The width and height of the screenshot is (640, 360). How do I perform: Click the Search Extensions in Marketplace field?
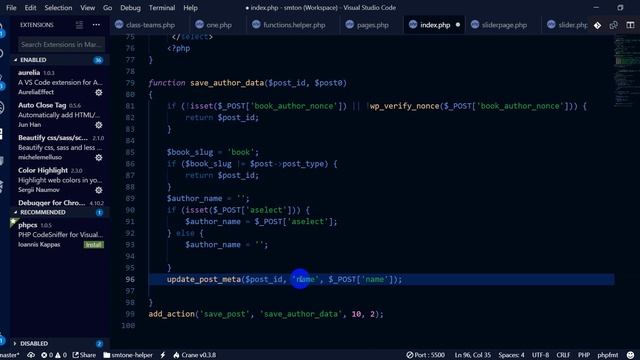(x=61, y=44)
